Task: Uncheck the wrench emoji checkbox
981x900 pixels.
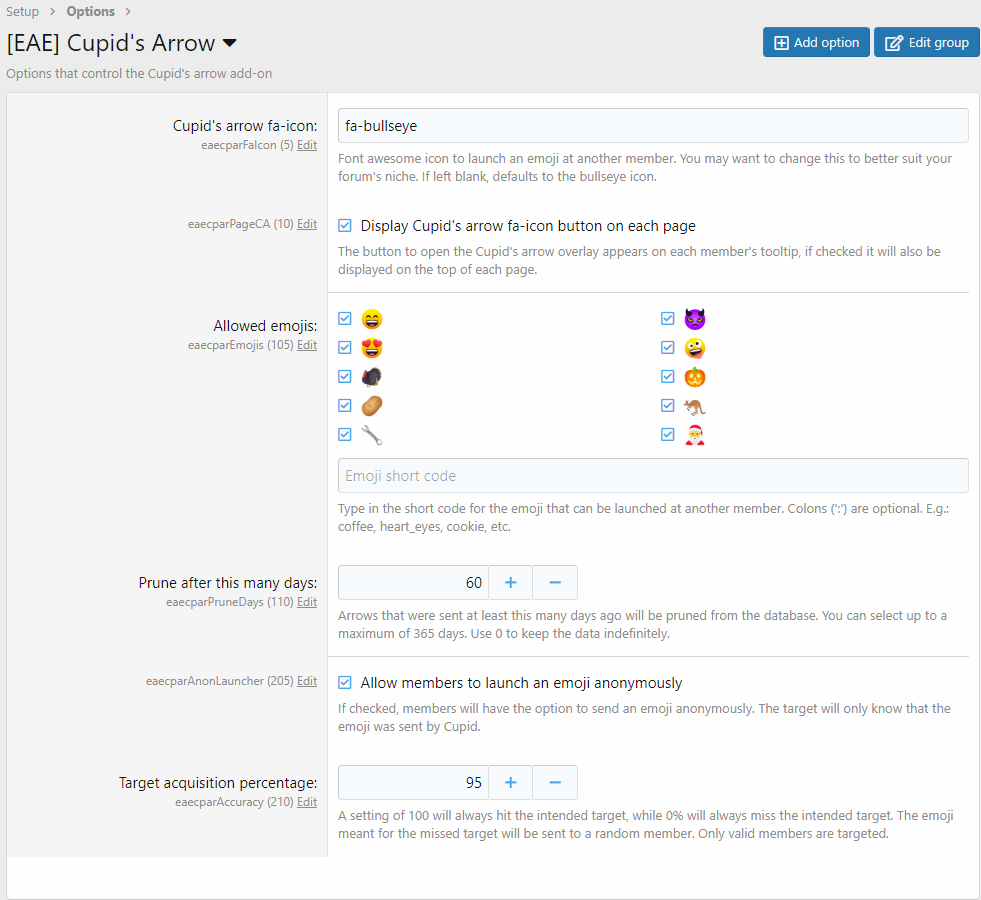Action: [x=345, y=435]
